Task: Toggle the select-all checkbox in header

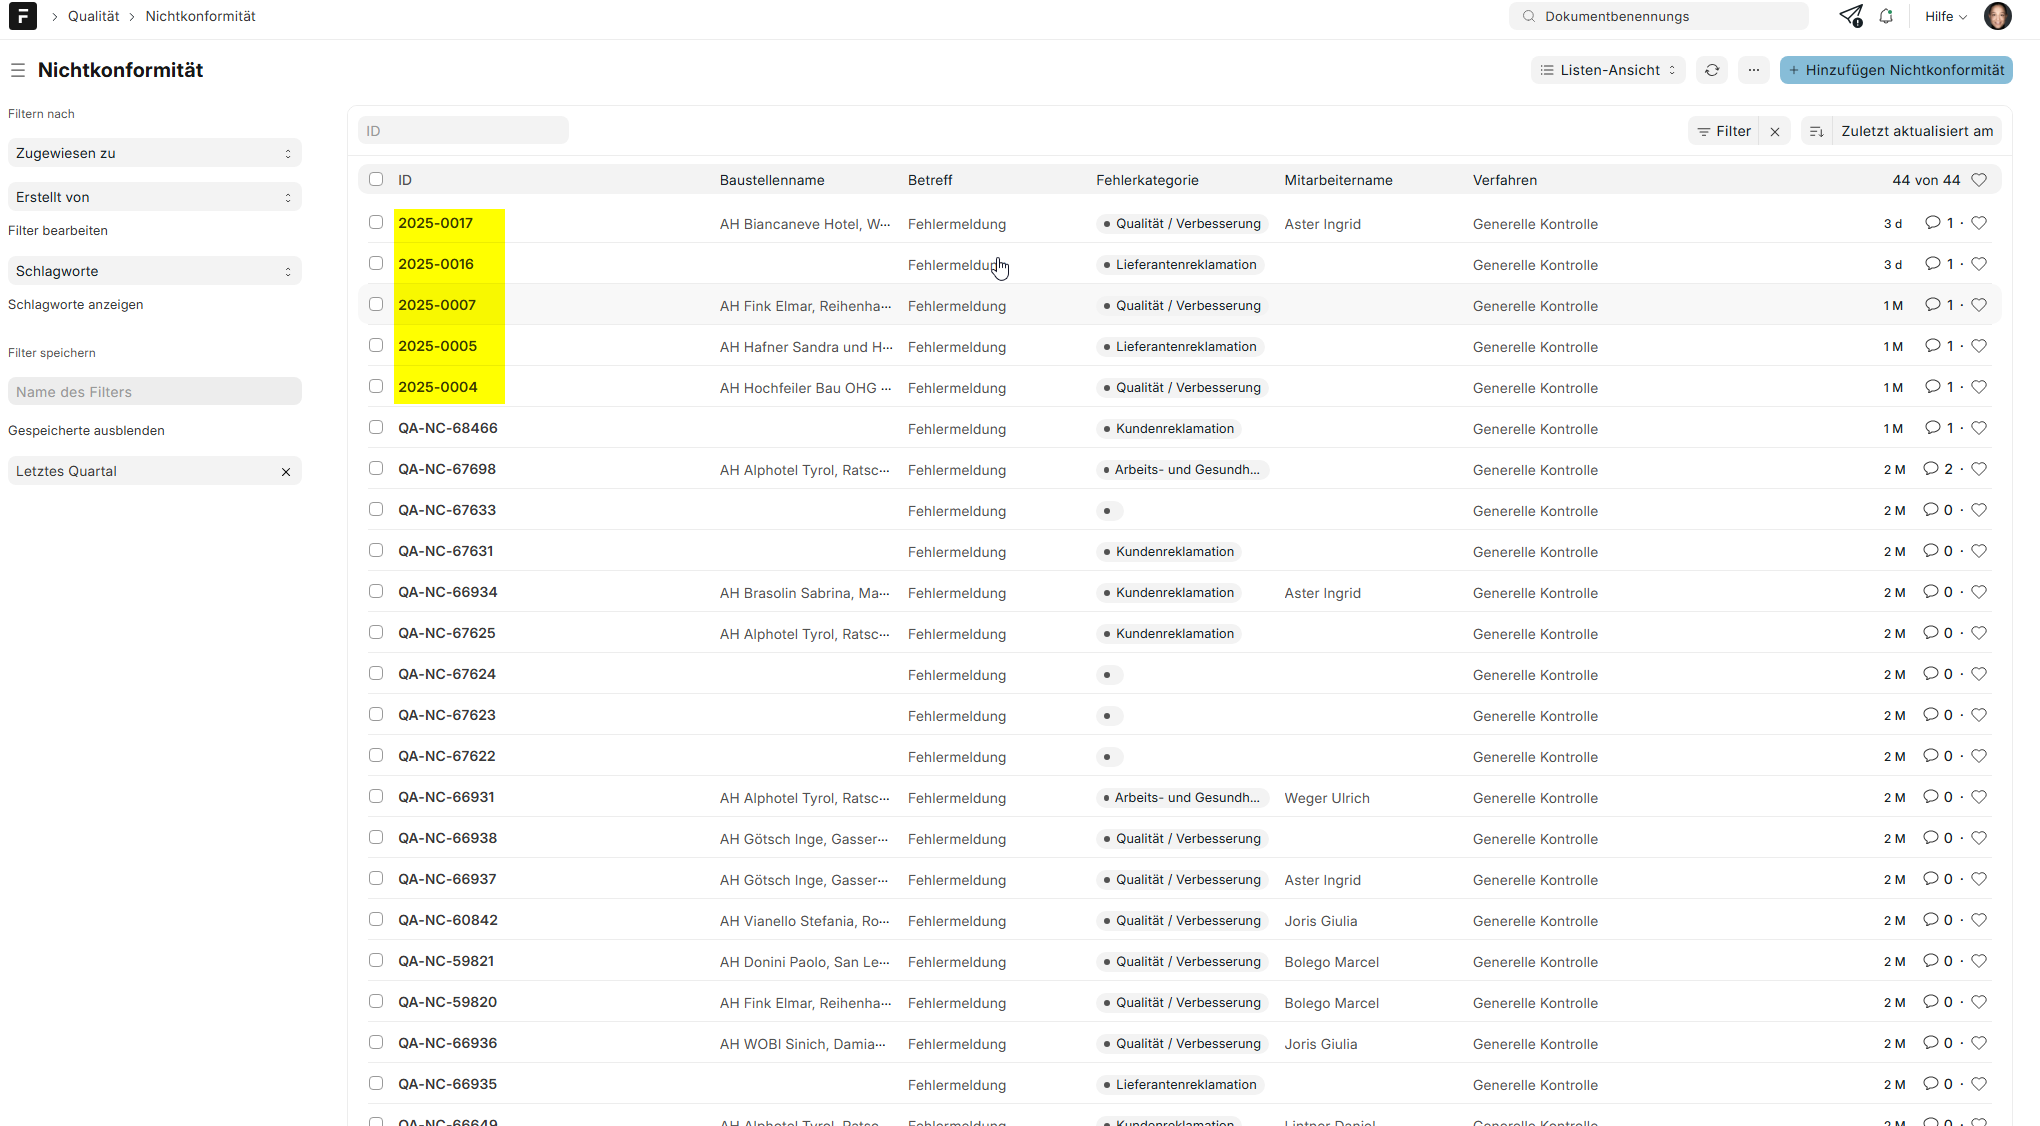Action: 376,179
